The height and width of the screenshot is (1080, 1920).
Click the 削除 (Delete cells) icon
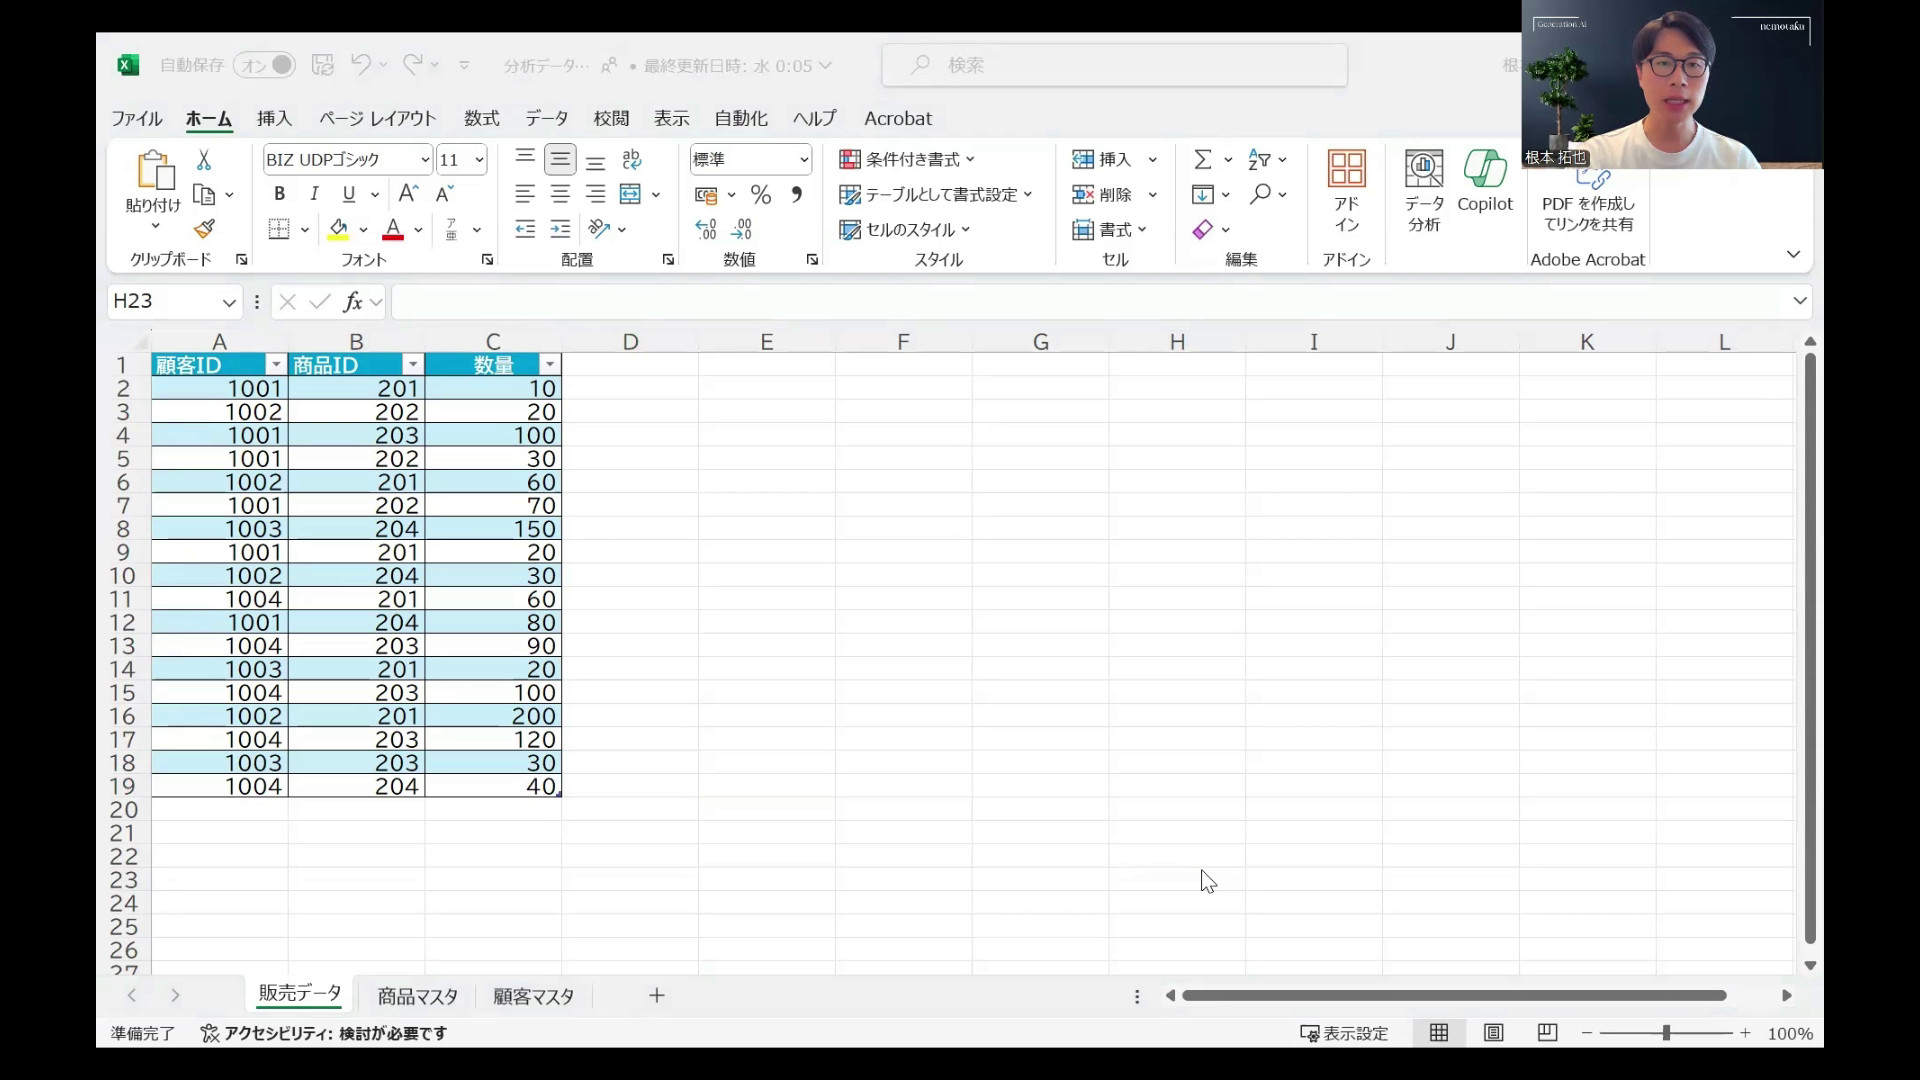coord(1108,194)
